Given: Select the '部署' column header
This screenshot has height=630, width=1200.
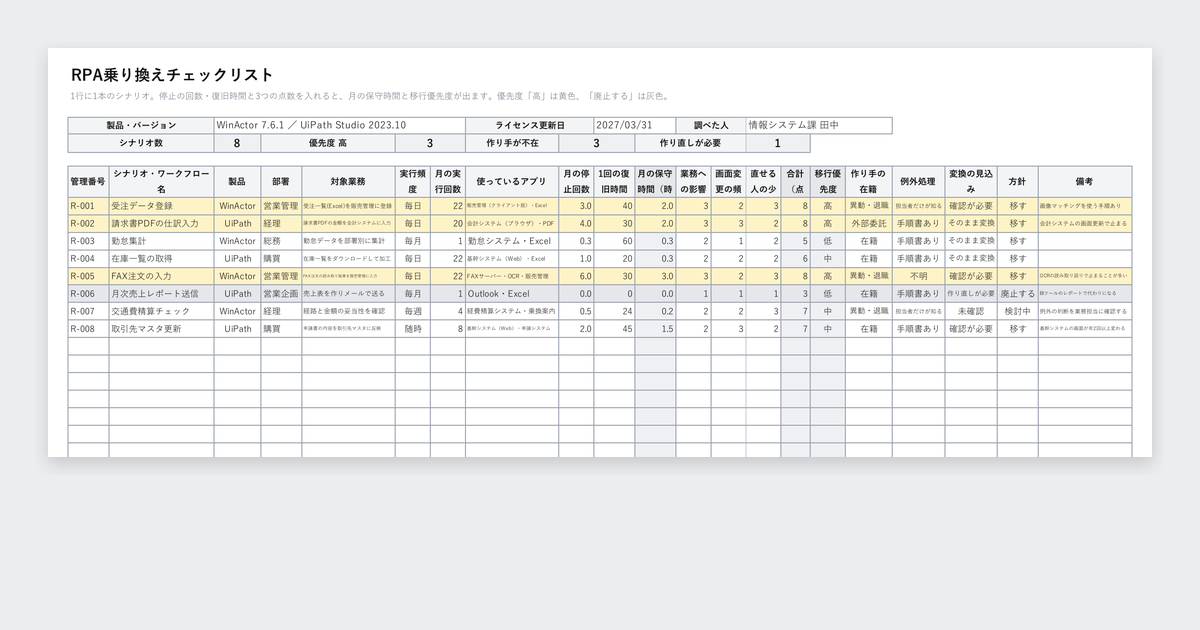Looking at the screenshot, I should (281, 182).
